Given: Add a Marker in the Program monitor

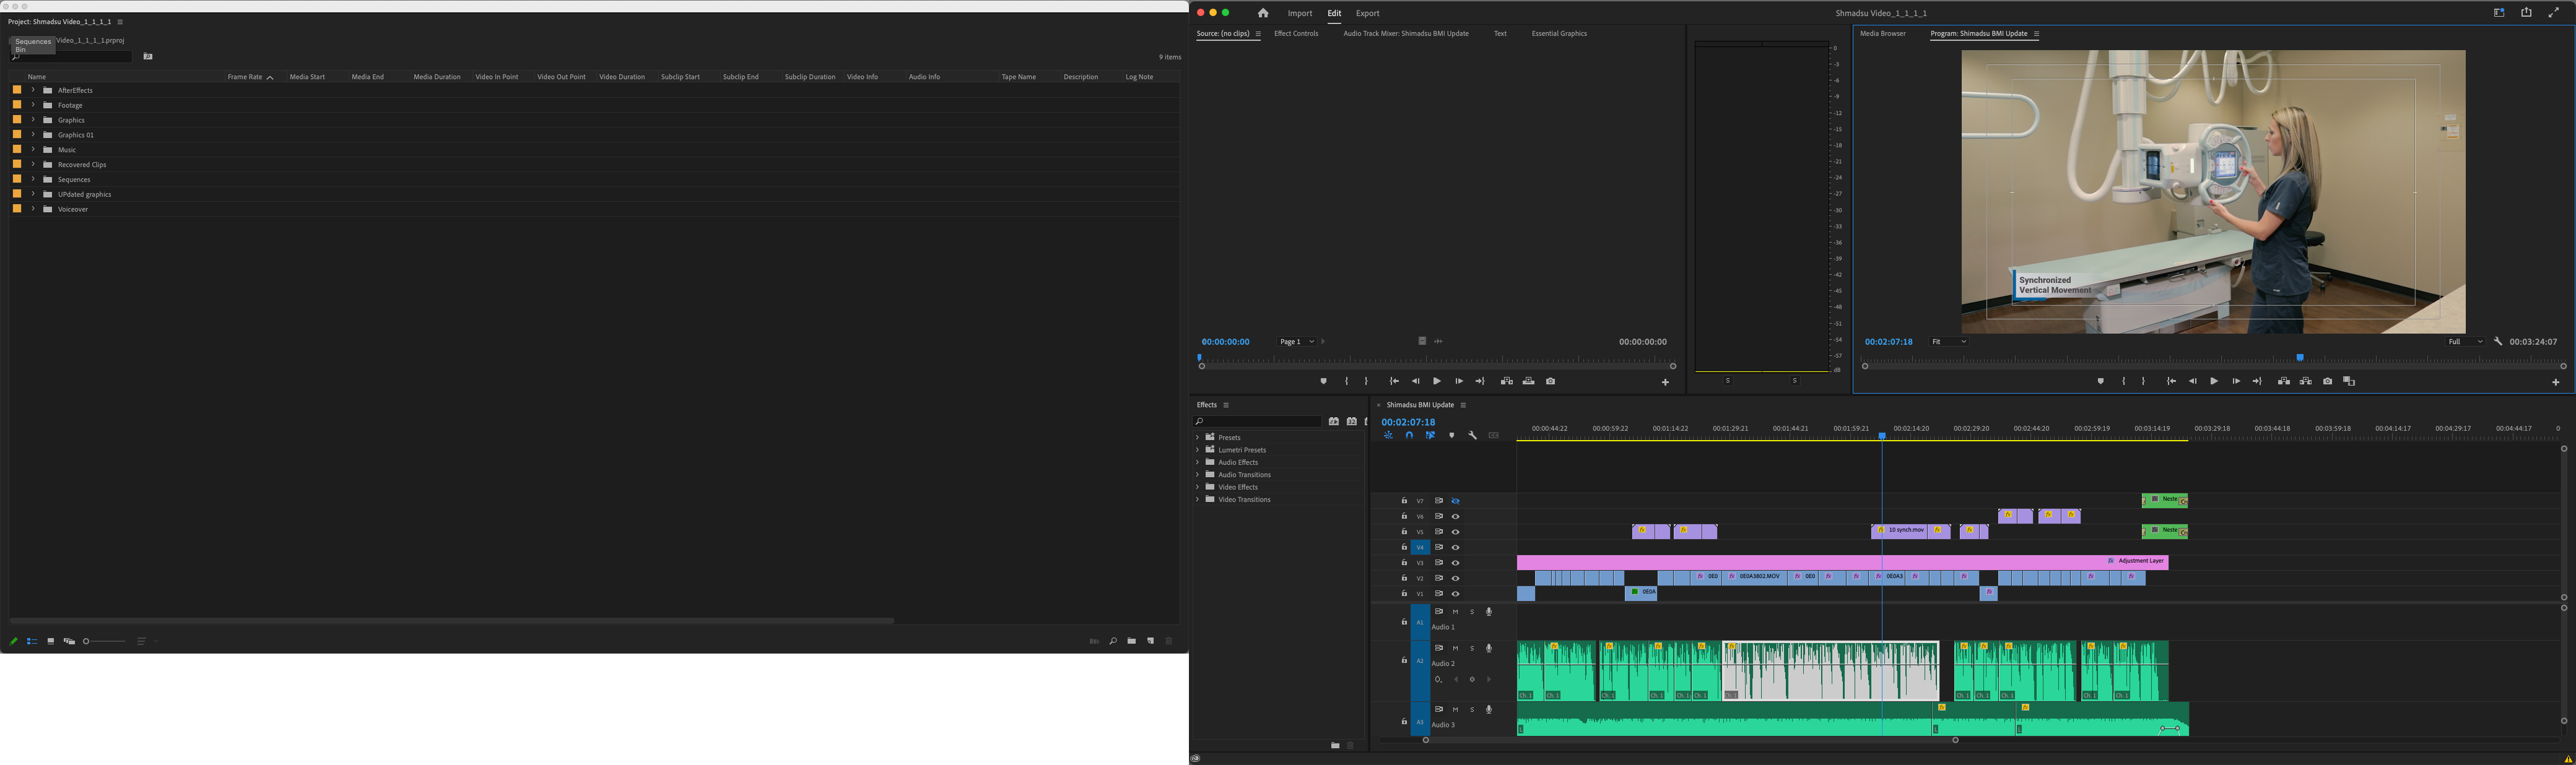Looking at the screenshot, I should click(2100, 381).
